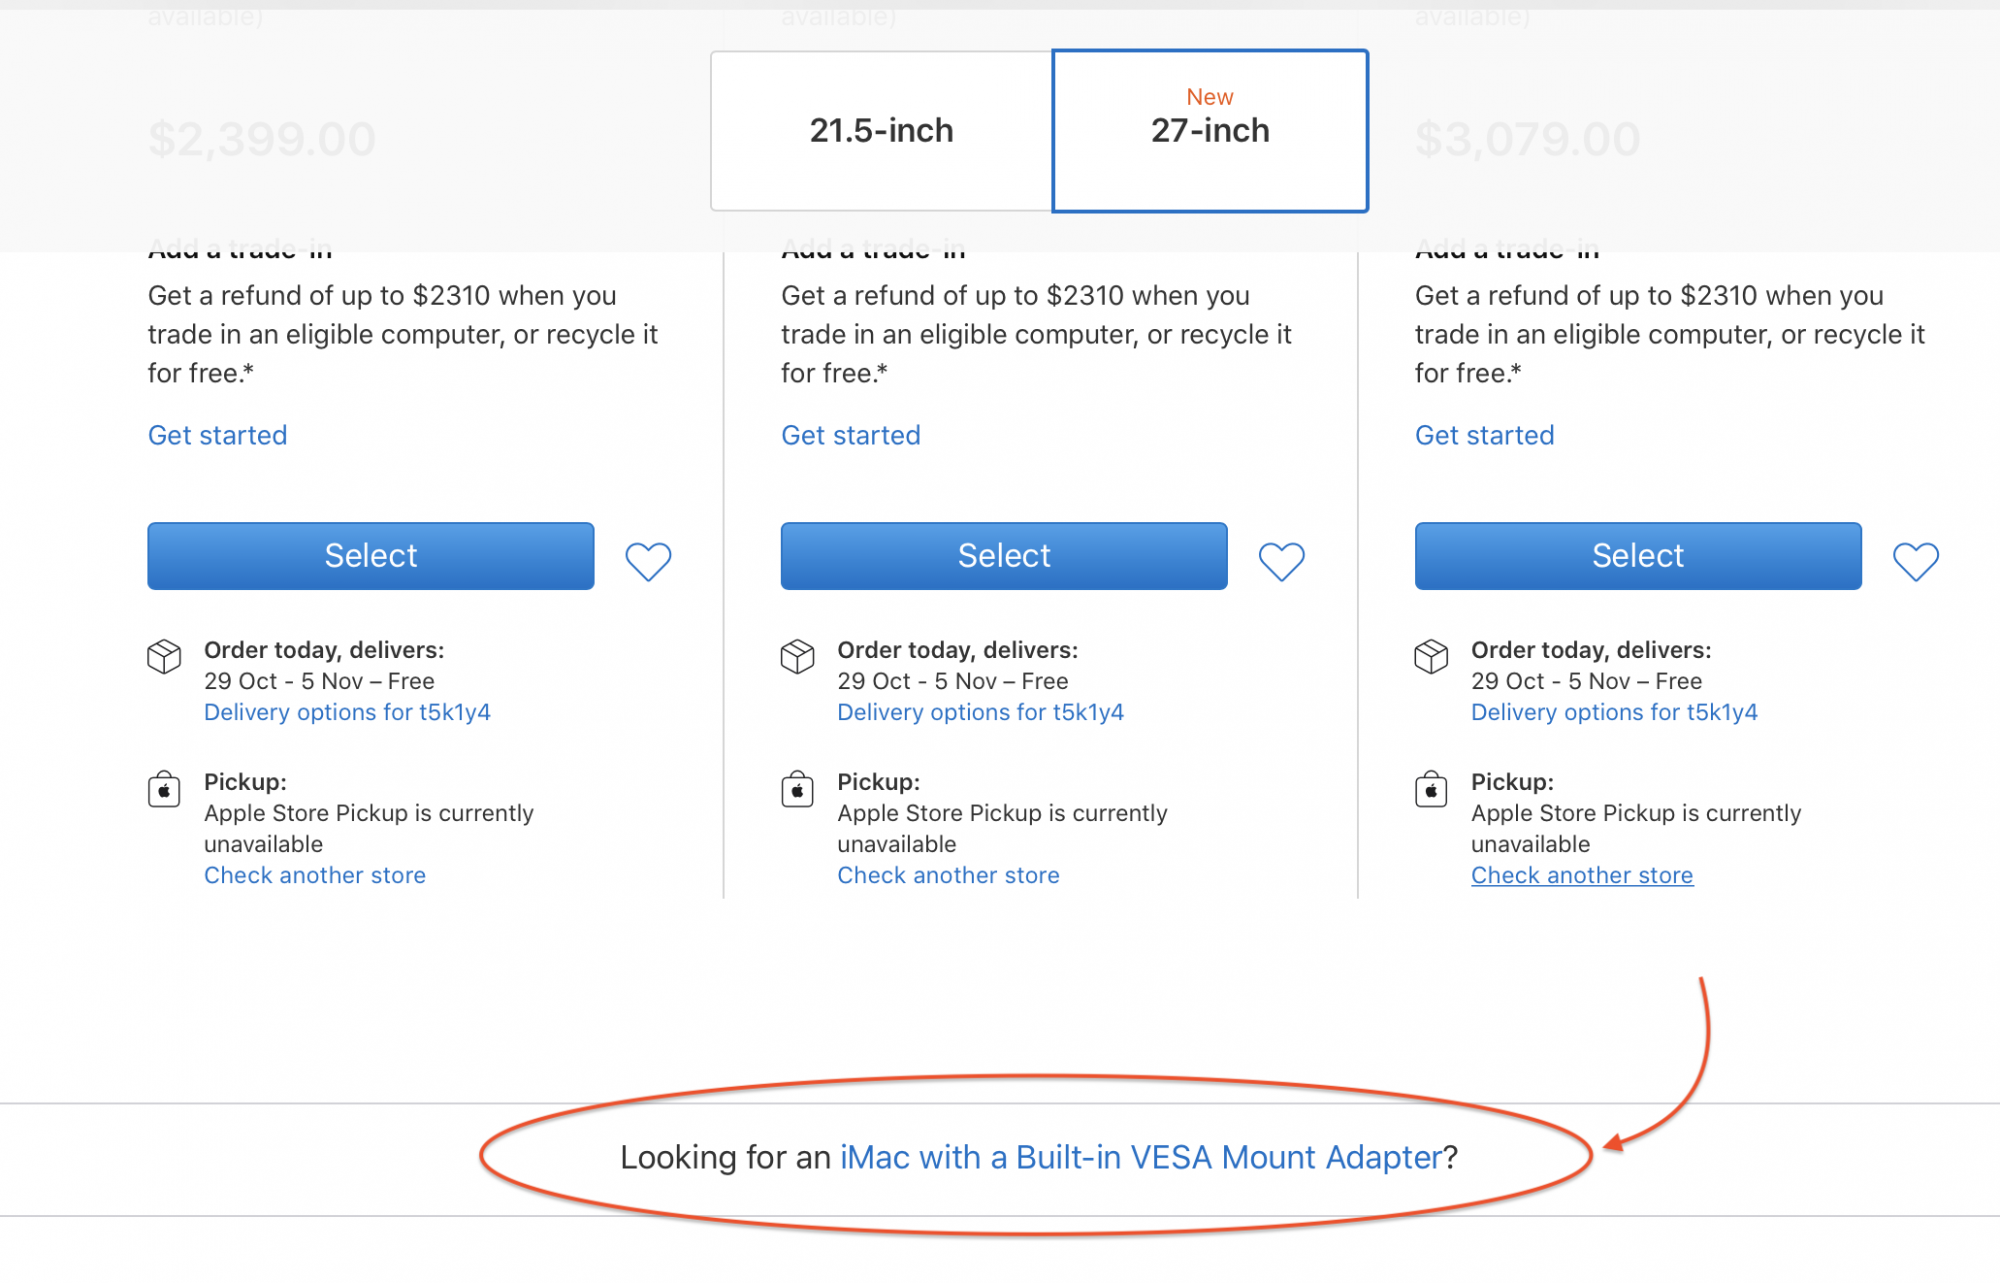The width and height of the screenshot is (2000, 1283).
Task: Click the Apple pickup bag icon in third column
Action: tap(1431, 790)
